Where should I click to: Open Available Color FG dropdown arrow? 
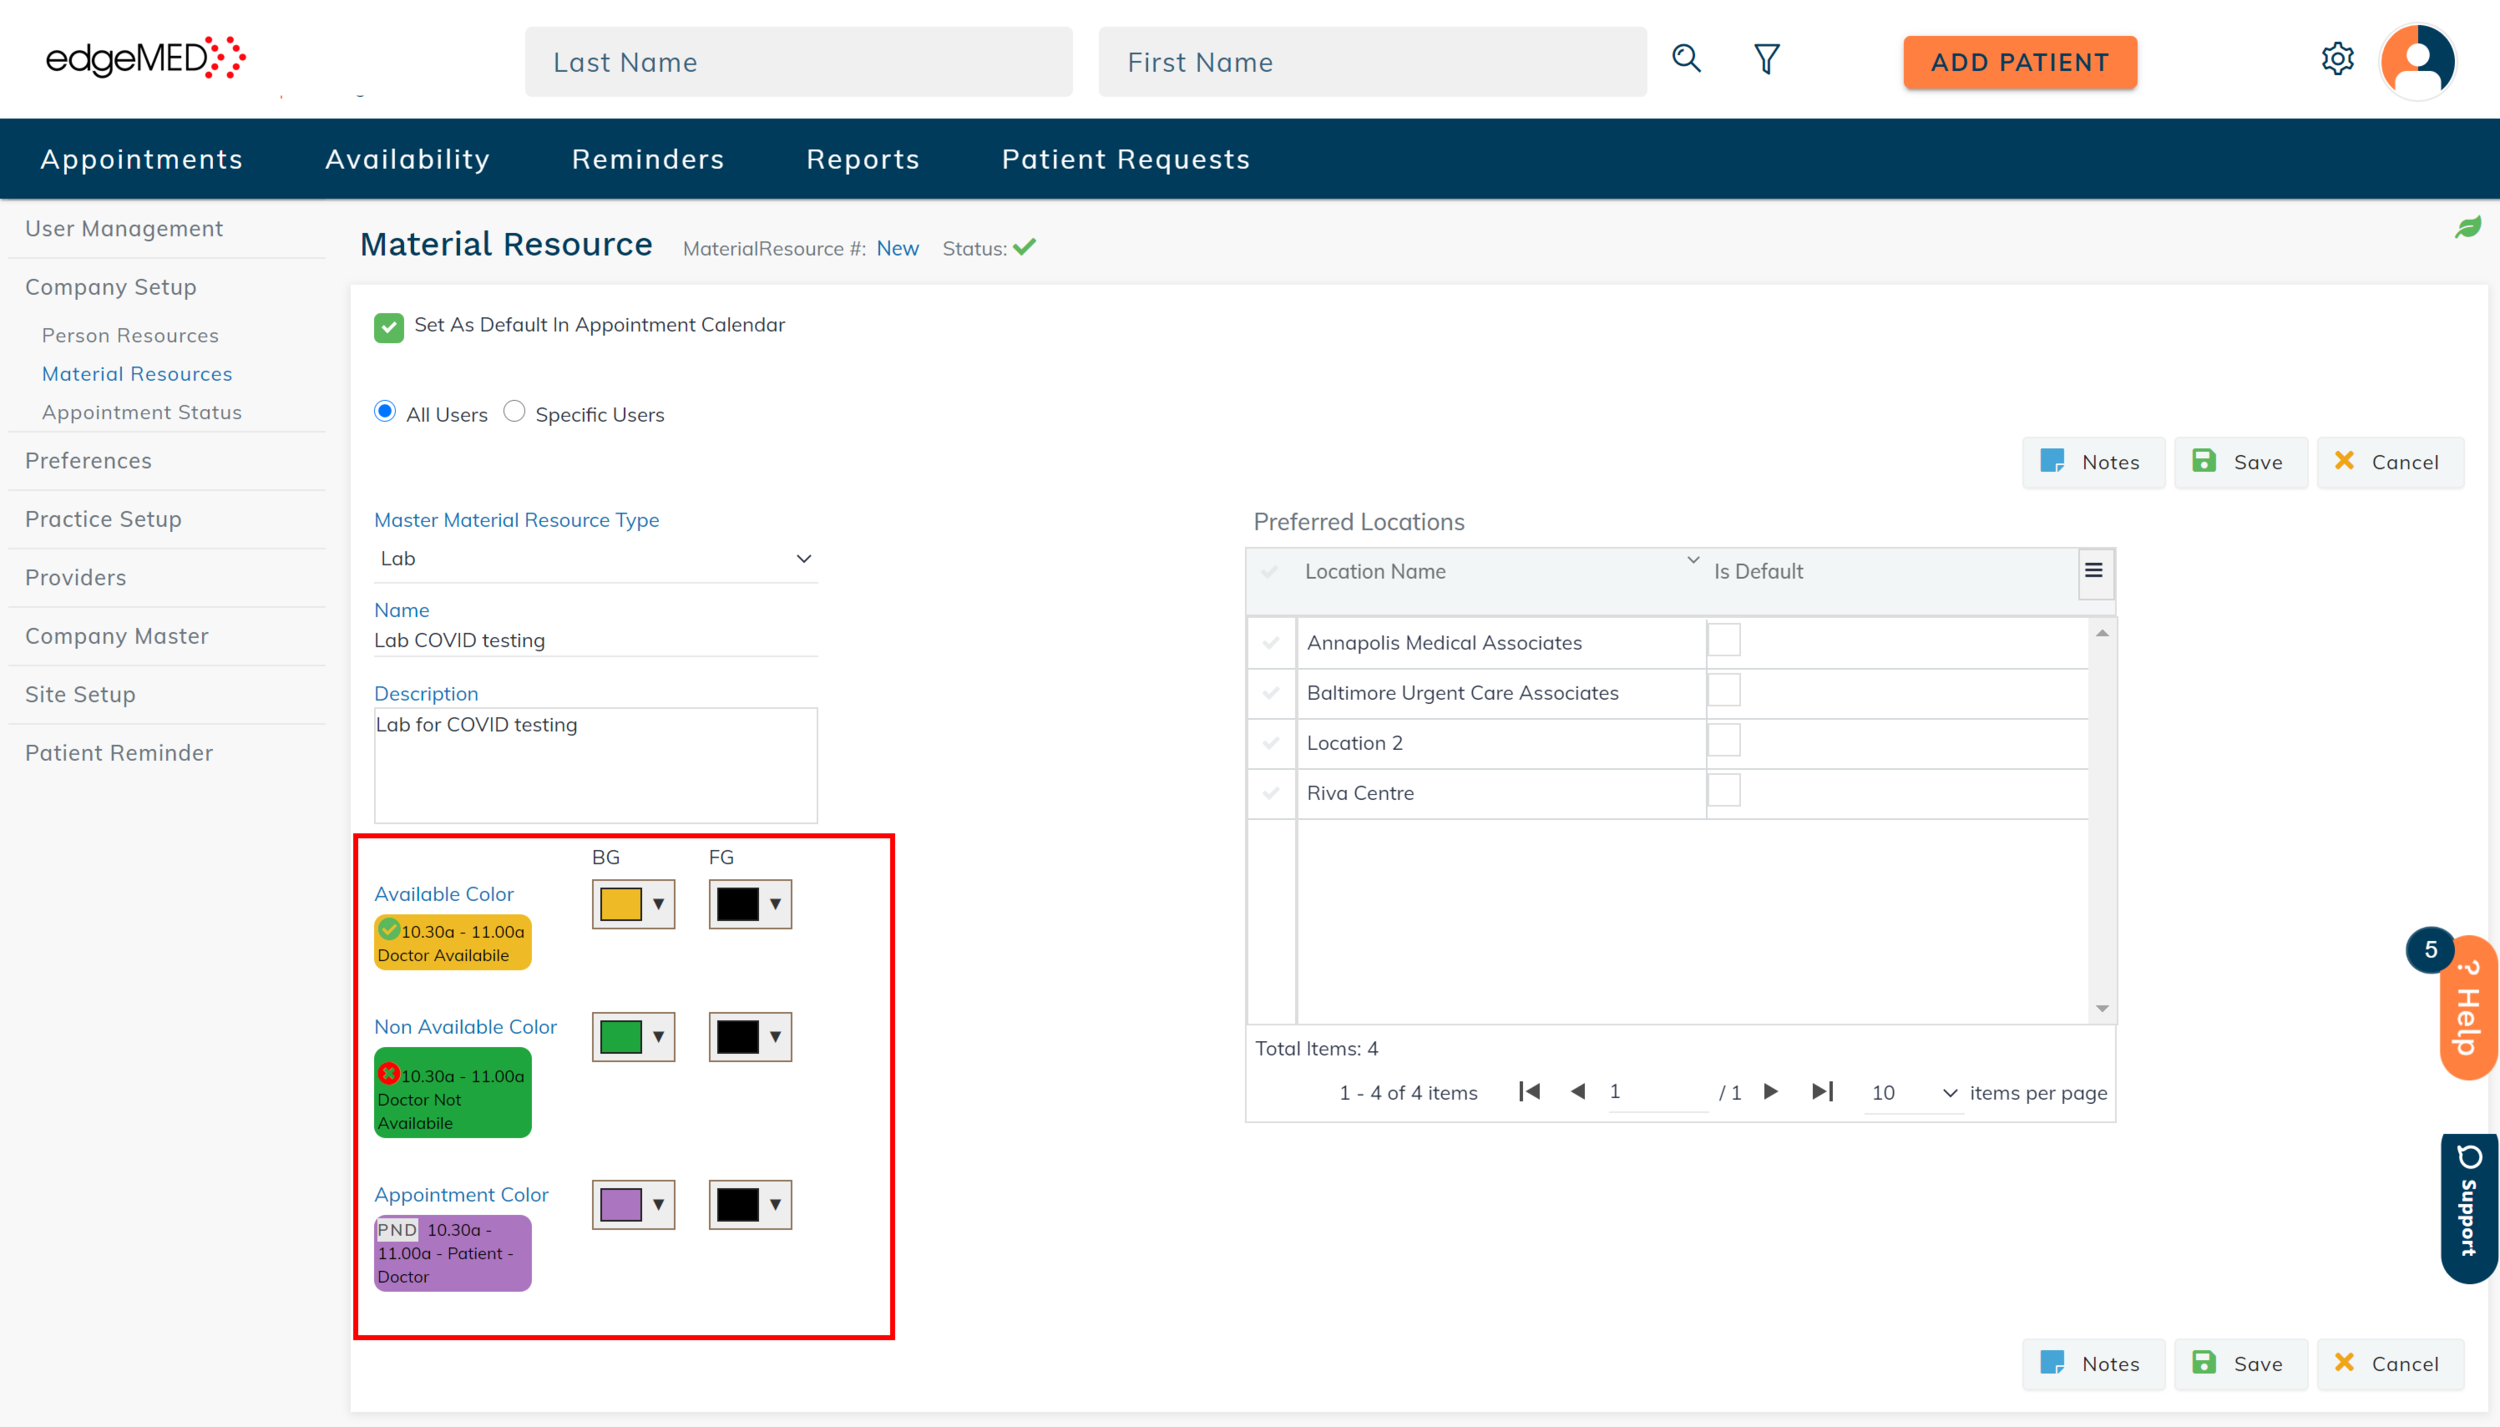point(775,904)
